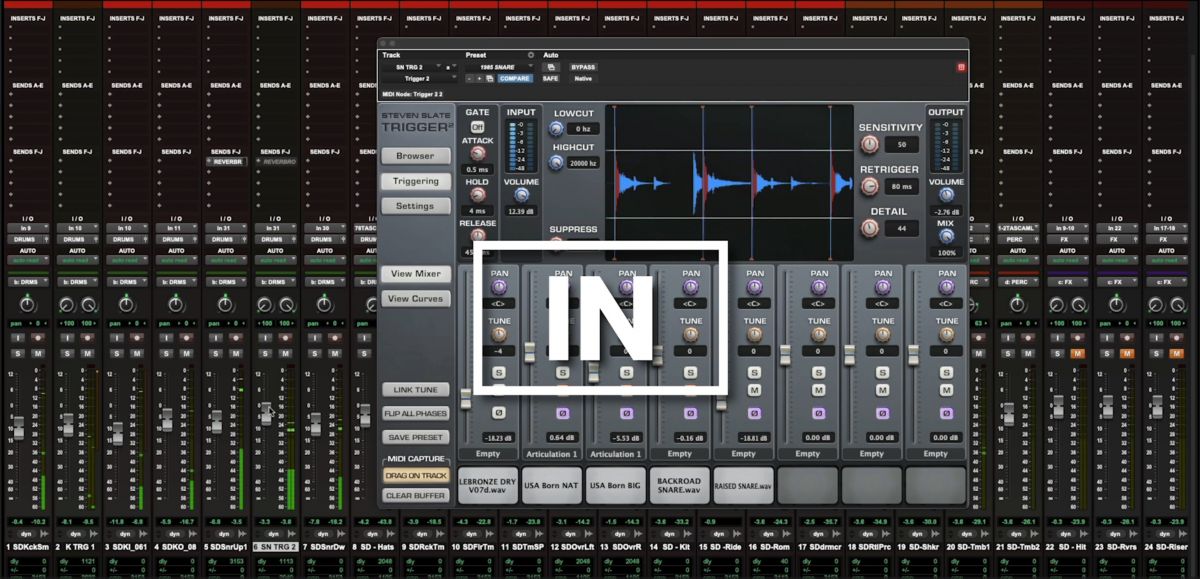Viewport: 1200px width, 579px height.
Task: Open the Trigger 2 insert dropdown
Action: (x=420, y=76)
